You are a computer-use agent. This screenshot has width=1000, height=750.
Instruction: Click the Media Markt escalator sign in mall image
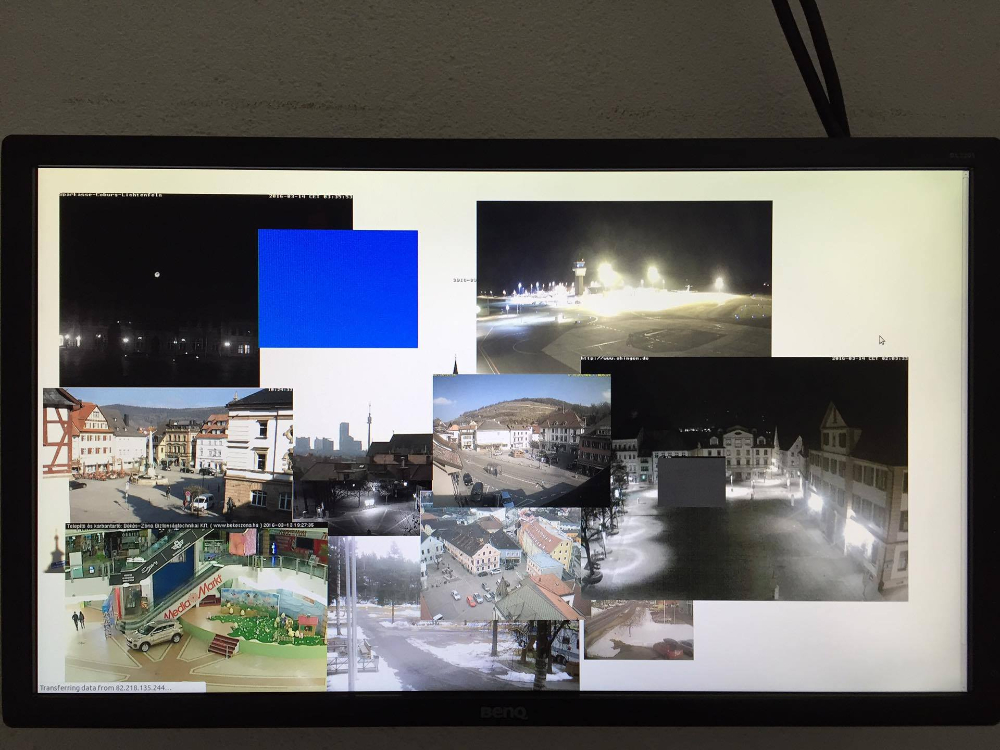click(x=193, y=596)
